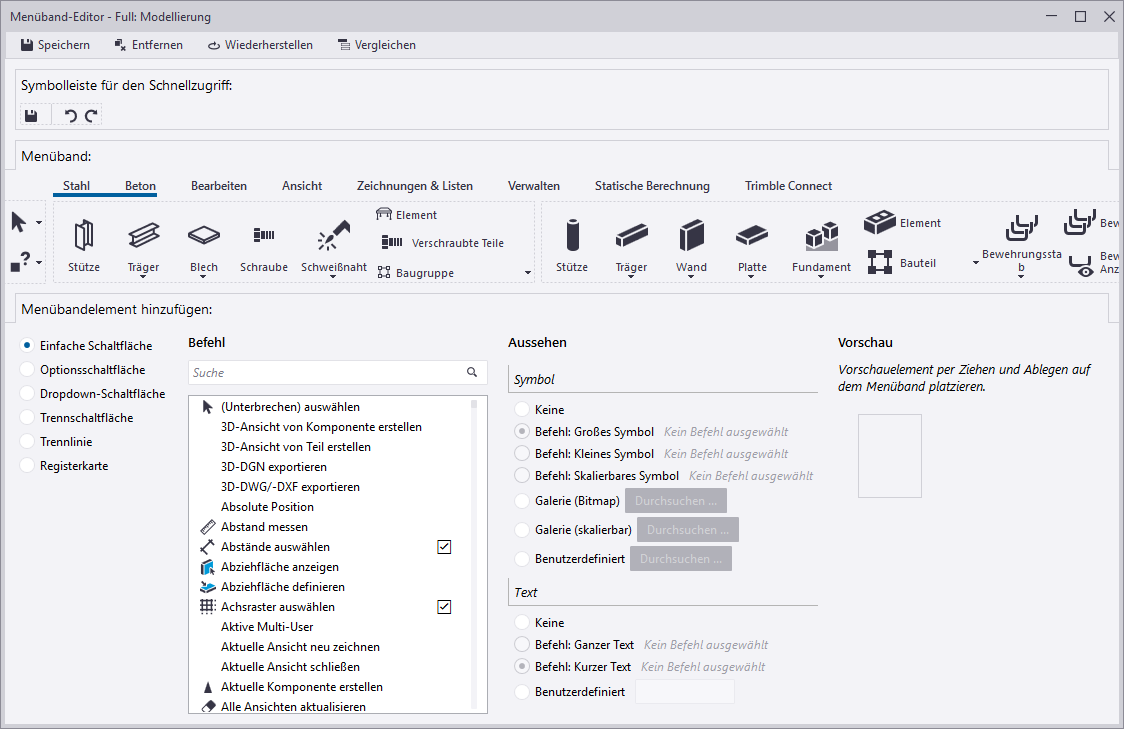Select the Fundament foundation icon
The width and height of the screenshot is (1124, 729).
pyautogui.click(x=821, y=237)
